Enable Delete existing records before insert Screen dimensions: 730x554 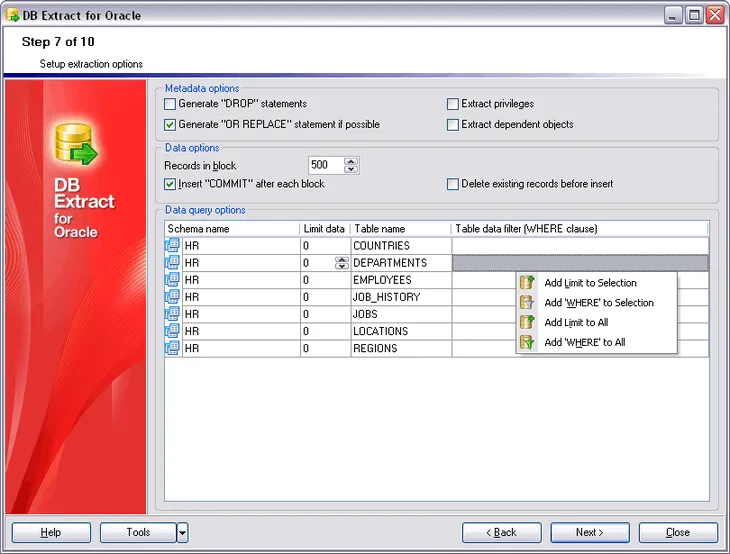pyautogui.click(x=453, y=184)
